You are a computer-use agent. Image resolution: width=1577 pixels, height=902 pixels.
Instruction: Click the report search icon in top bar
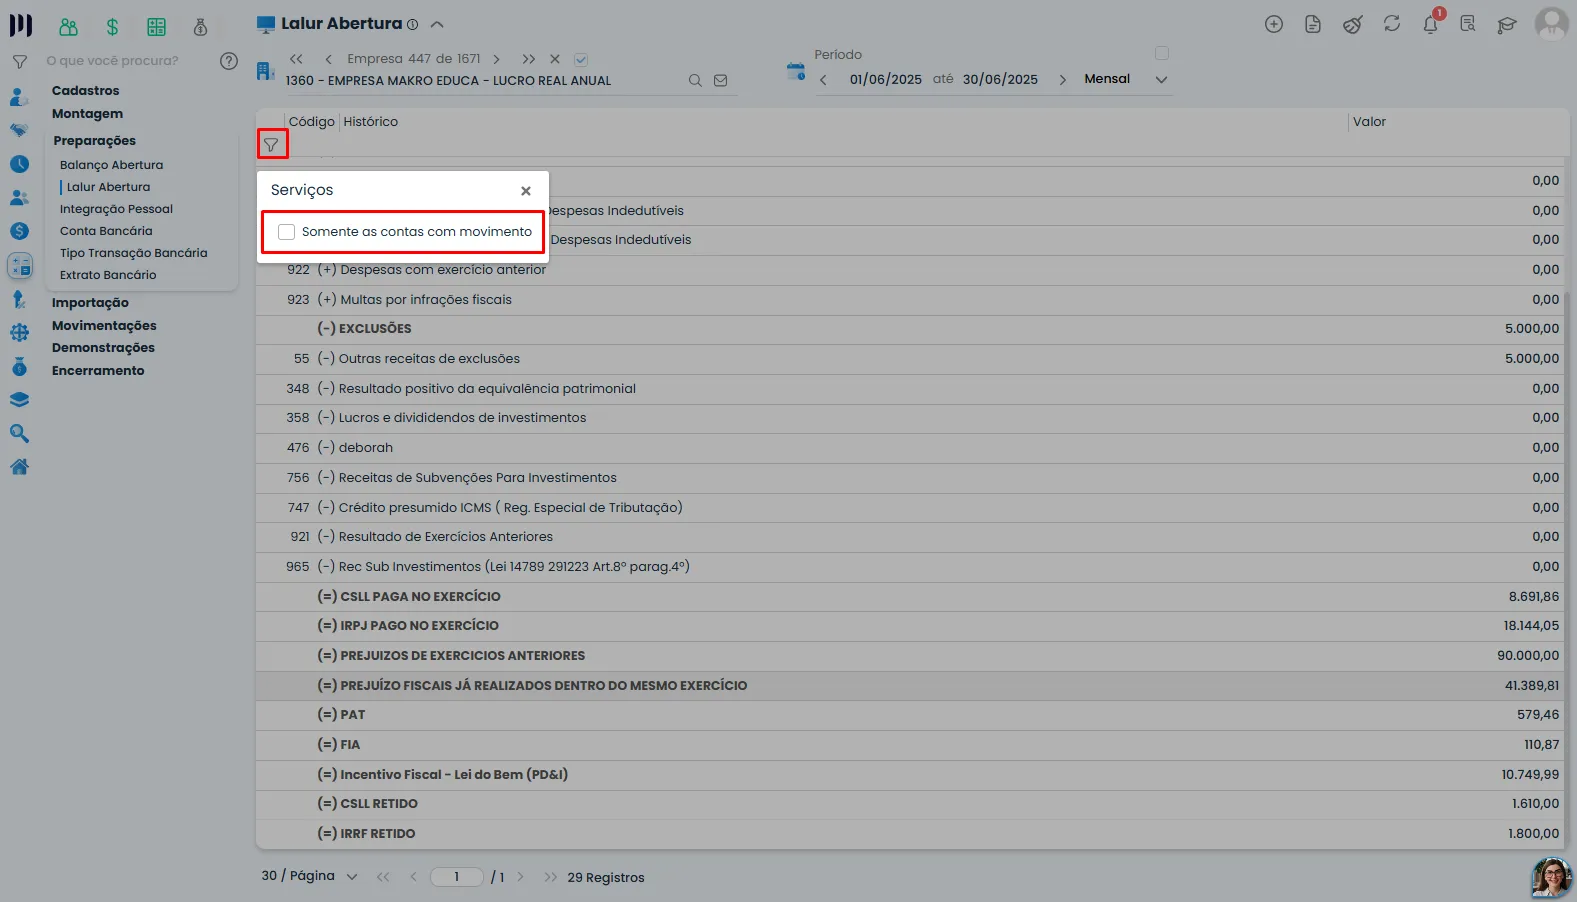pyautogui.click(x=1468, y=24)
